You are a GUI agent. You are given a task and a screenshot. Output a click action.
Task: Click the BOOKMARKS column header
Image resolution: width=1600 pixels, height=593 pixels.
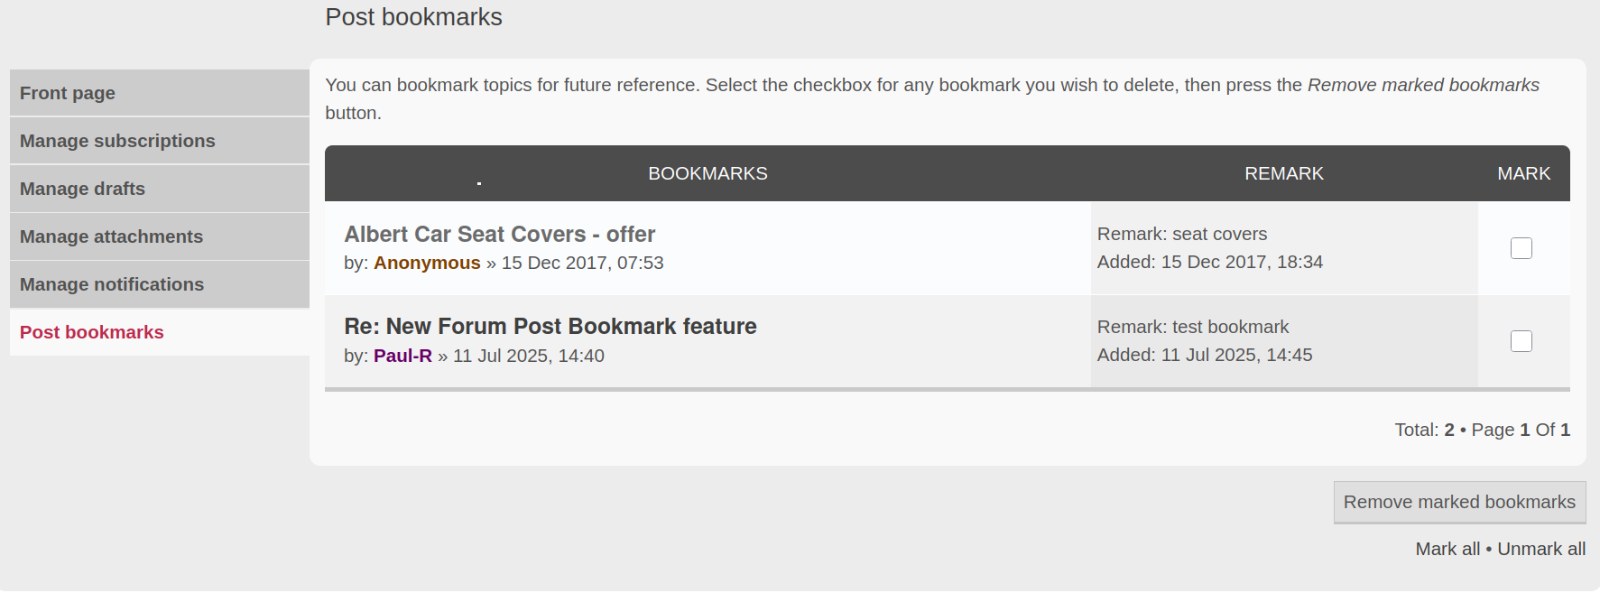708,174
